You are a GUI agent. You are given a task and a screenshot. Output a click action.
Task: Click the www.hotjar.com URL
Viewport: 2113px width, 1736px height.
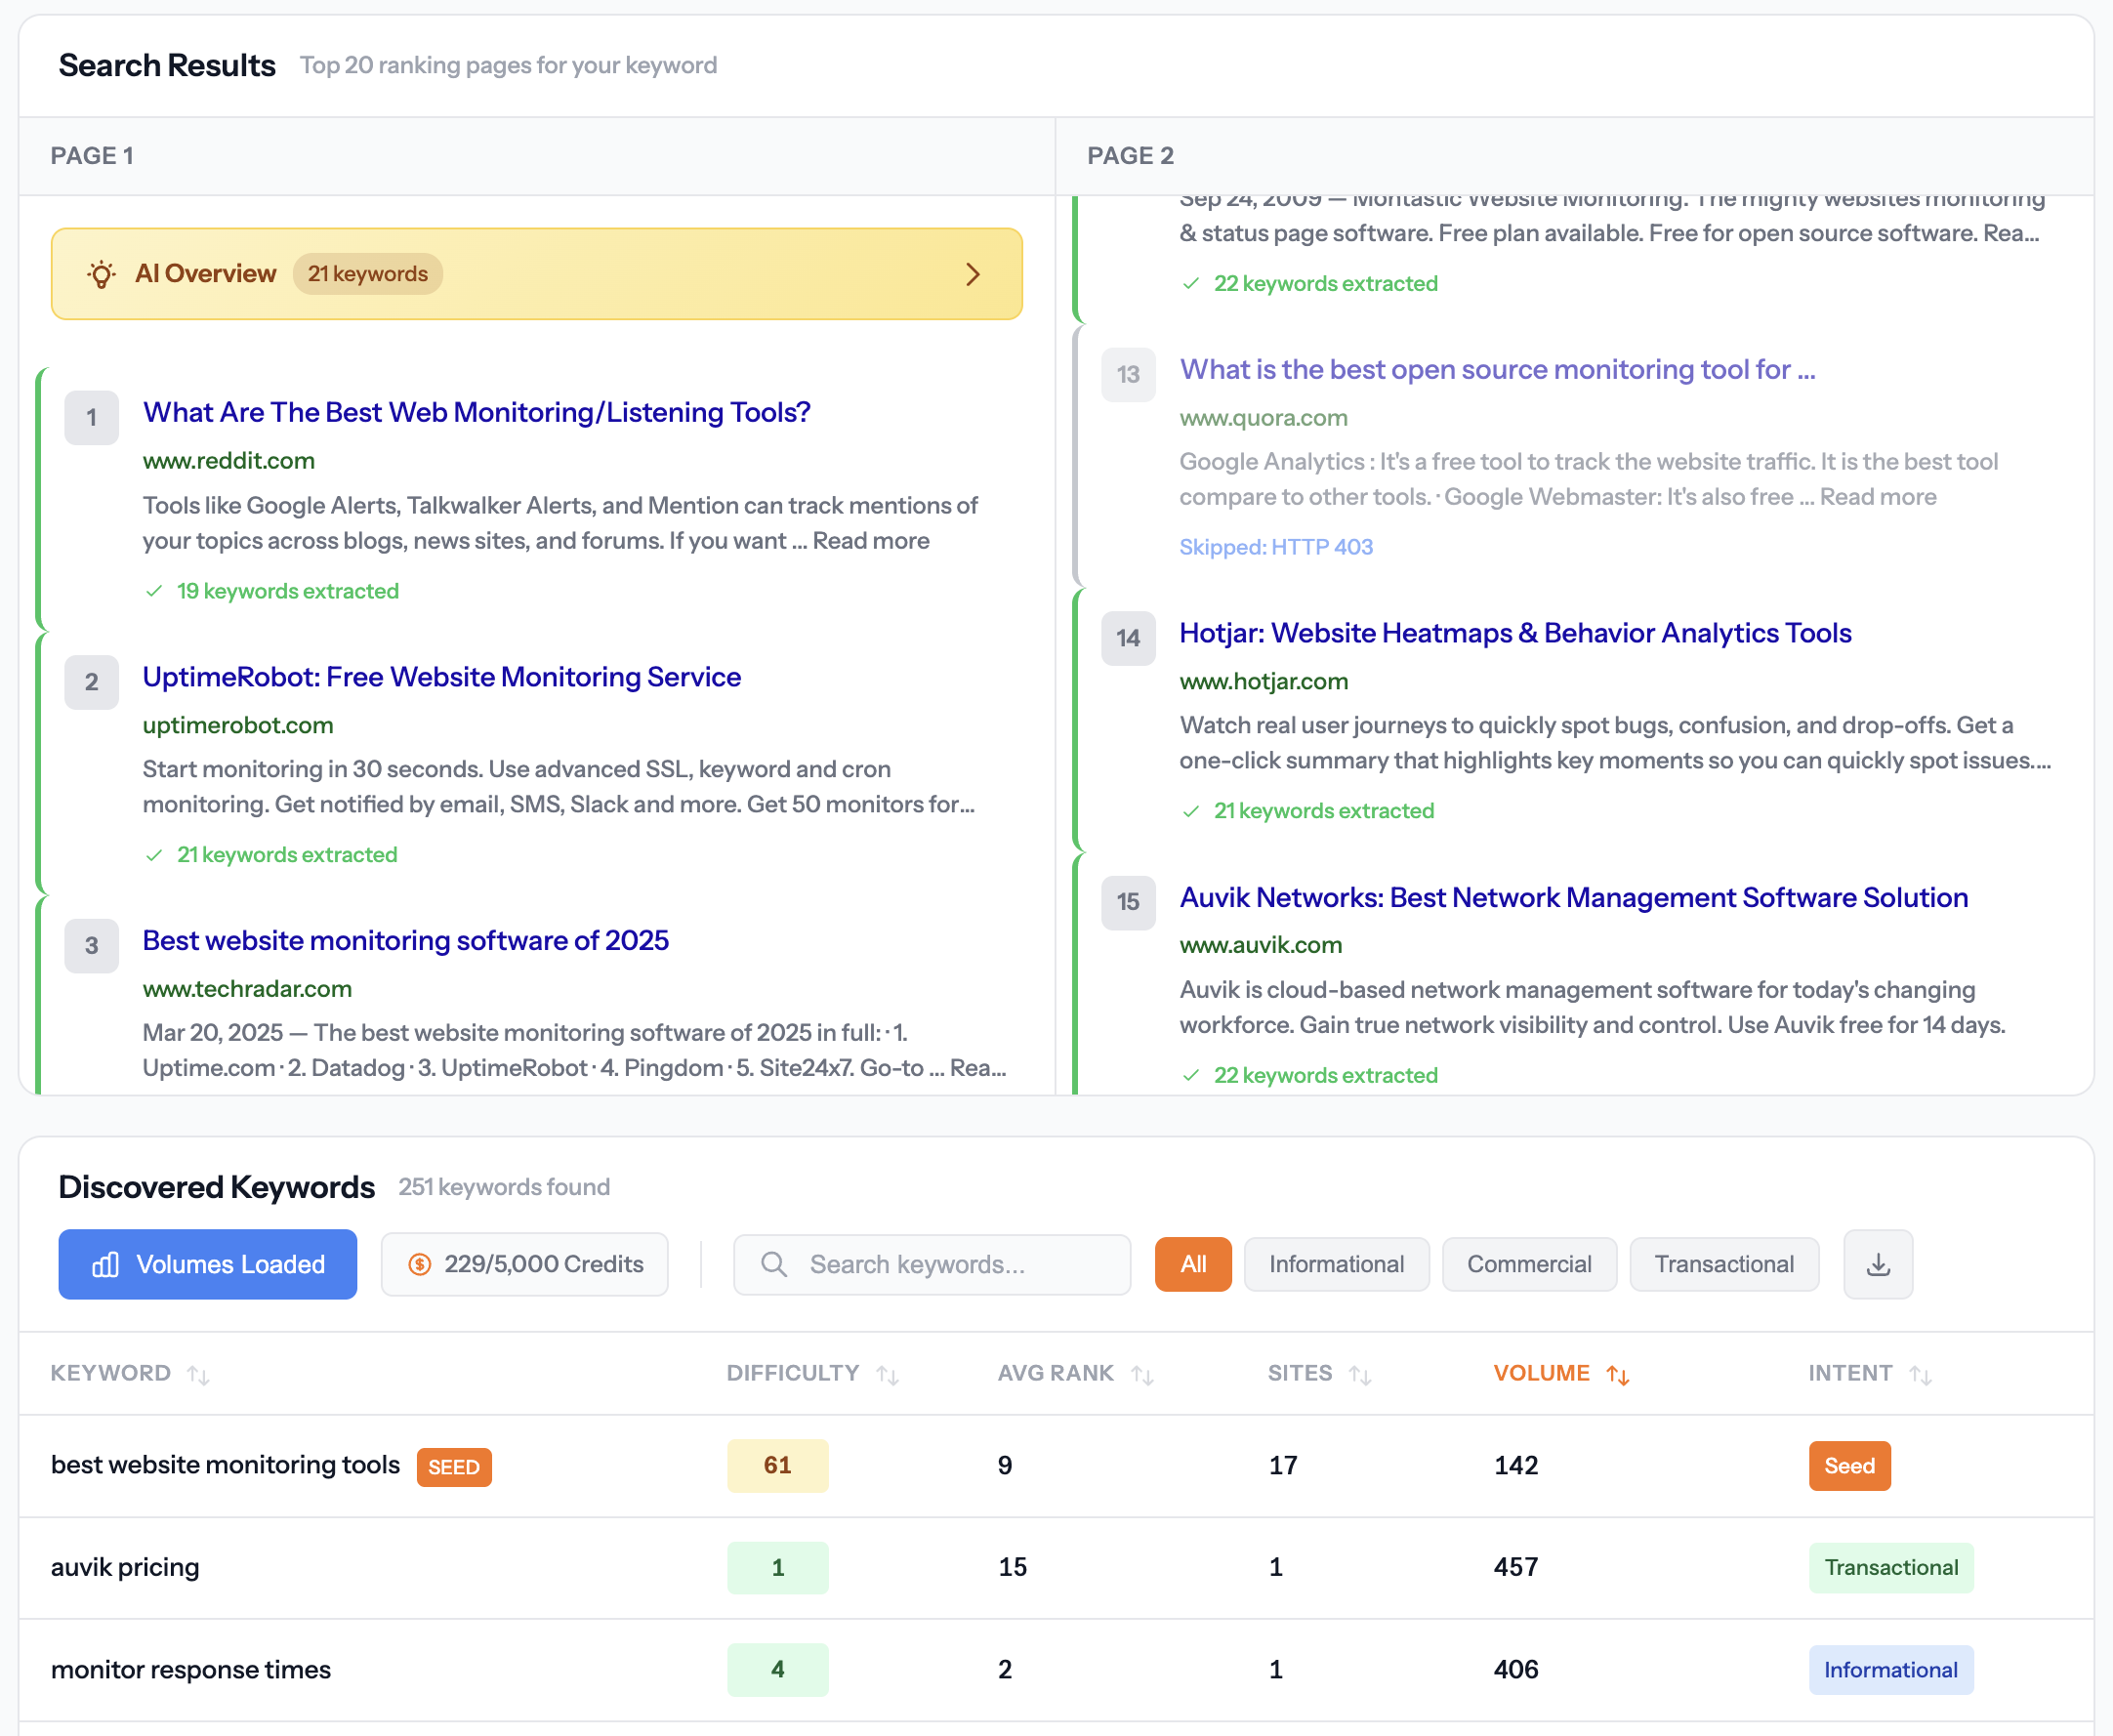[x=1264, y=681]
